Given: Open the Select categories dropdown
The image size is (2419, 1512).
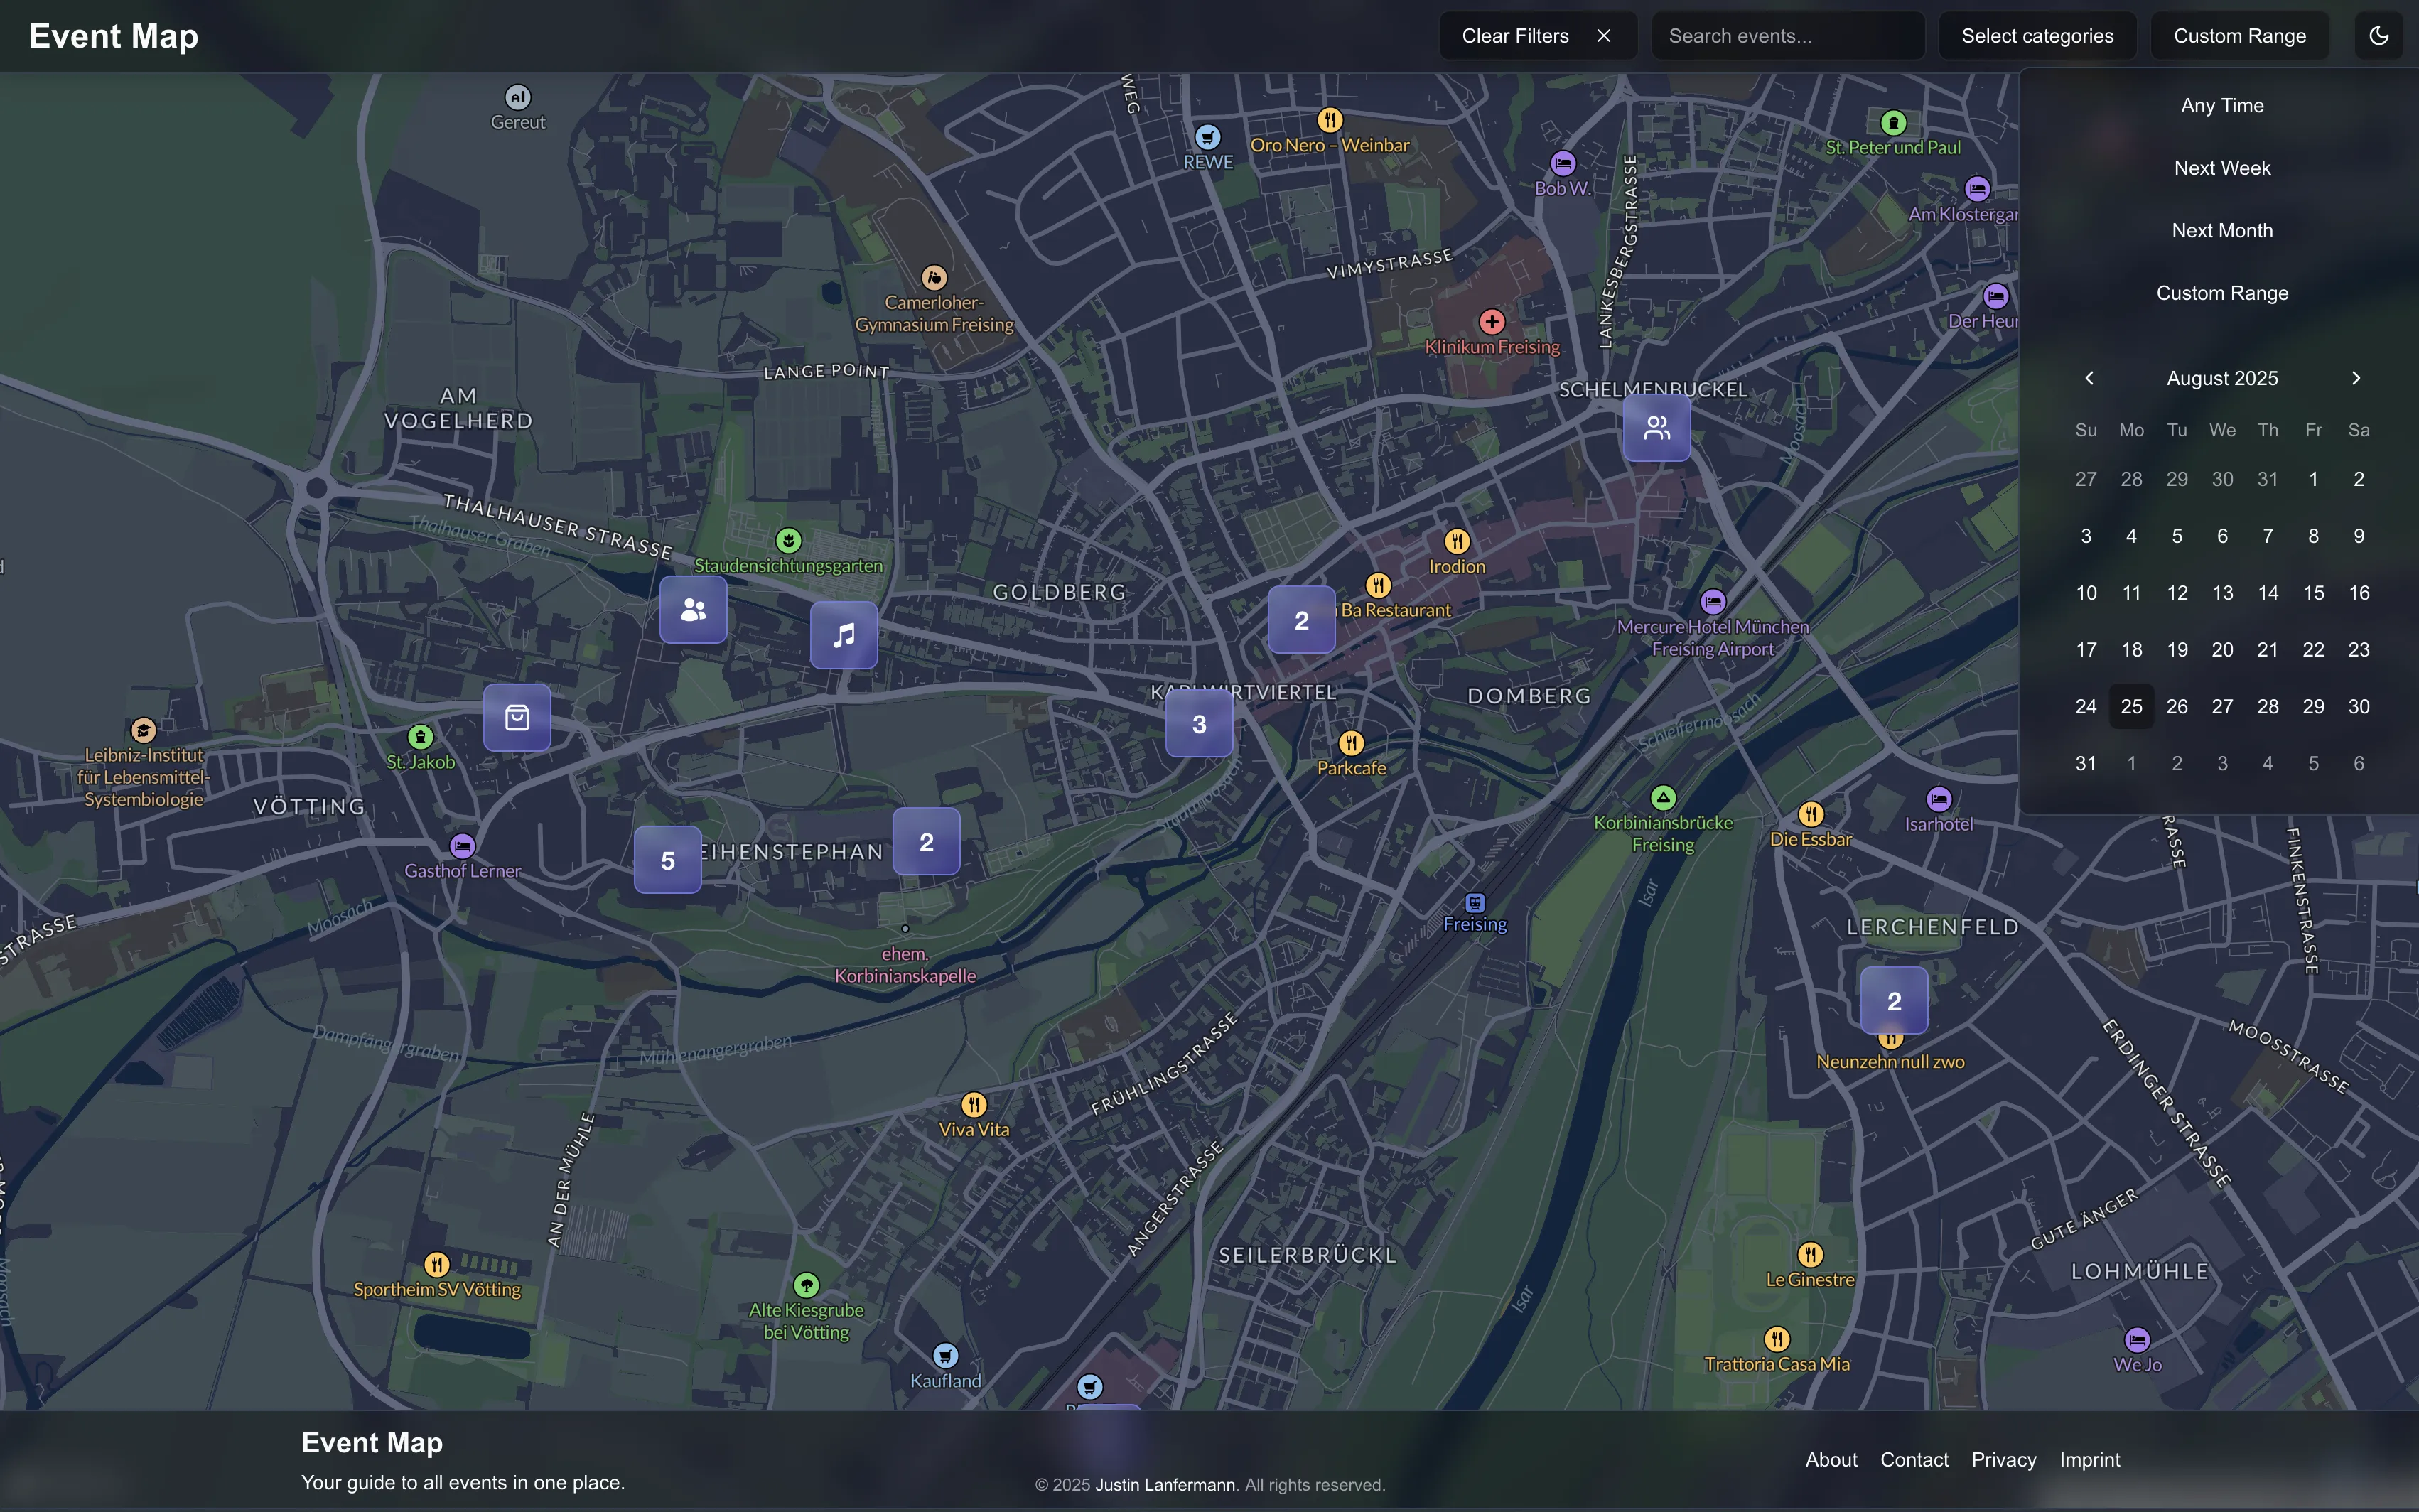Looking at the screenshot, I should point(2037,35).
